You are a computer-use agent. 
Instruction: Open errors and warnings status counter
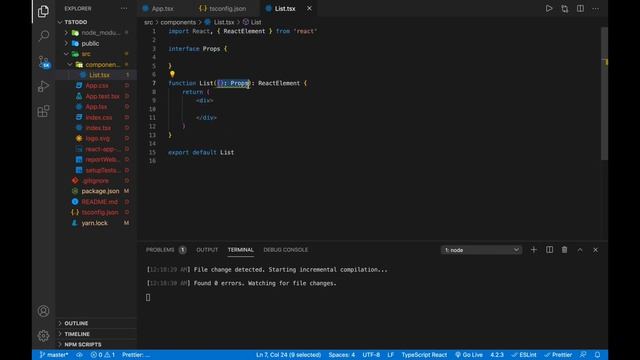[102, 355]
